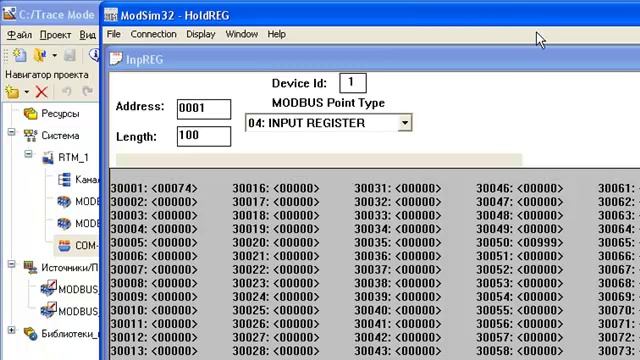This screenshot has height=360, width=640.
Task: Open Вид menu in Trace Mode
Action: (87, 35)
